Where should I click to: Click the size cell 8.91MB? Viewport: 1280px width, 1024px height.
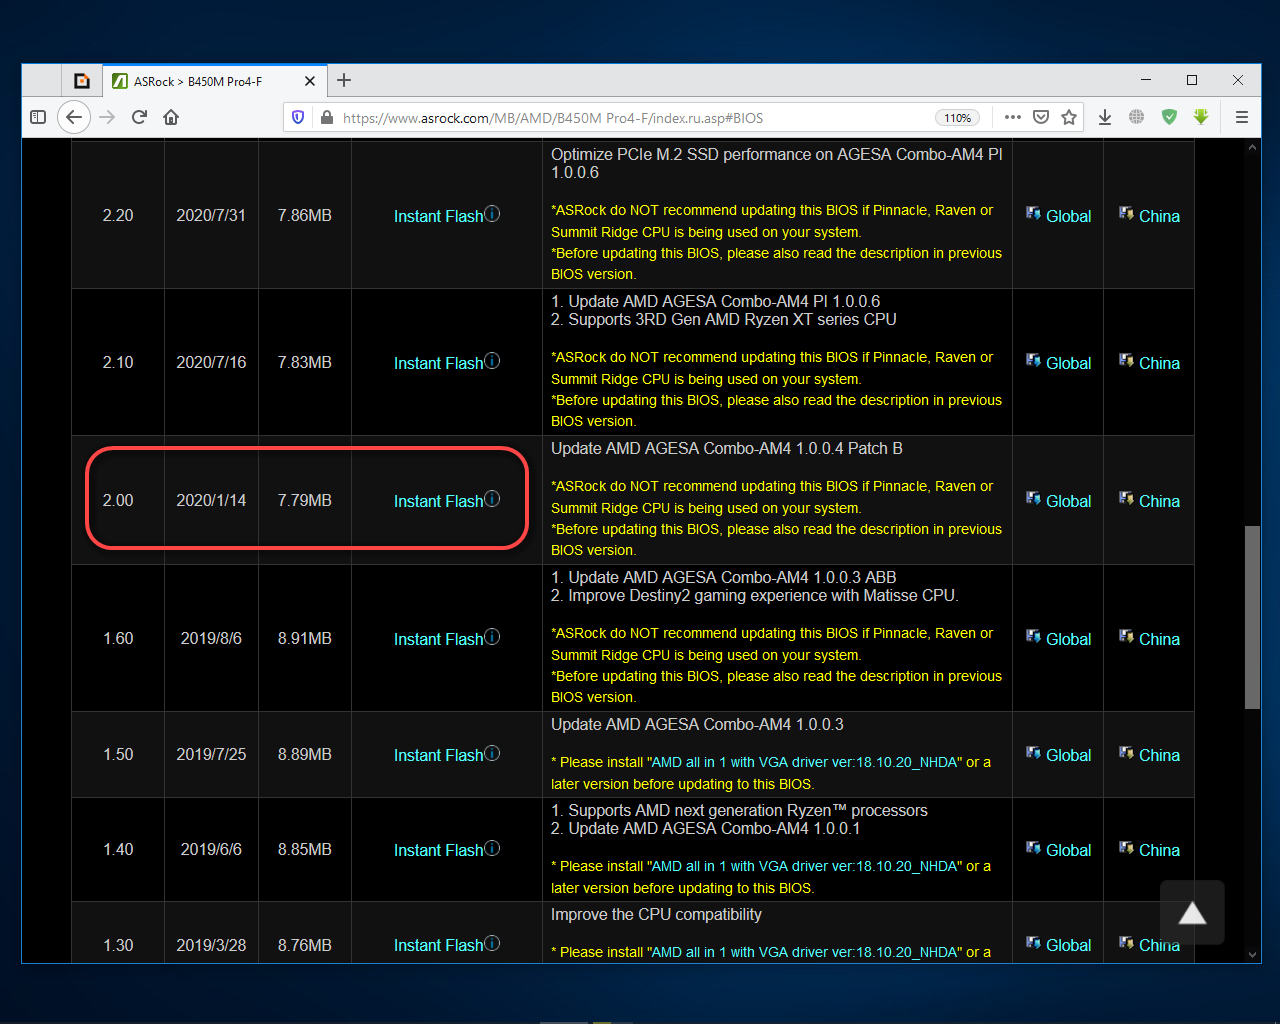[305, 639]
